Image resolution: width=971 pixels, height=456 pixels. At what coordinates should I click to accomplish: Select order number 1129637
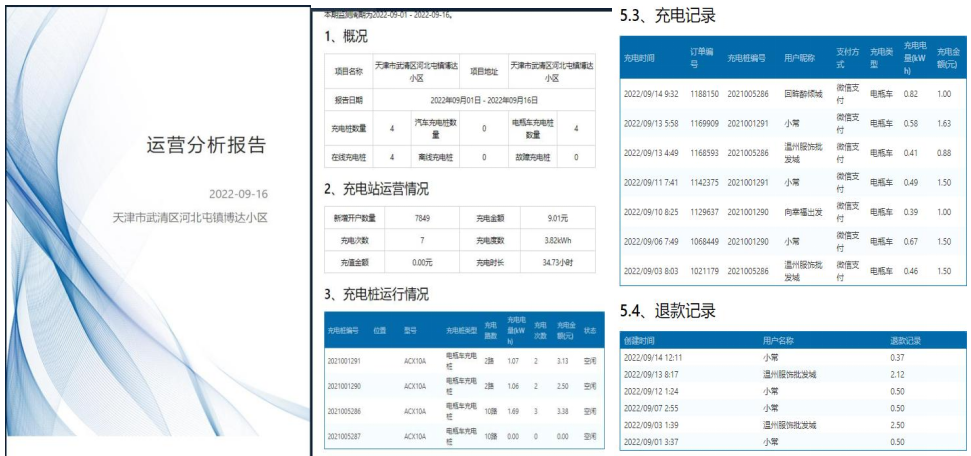coord(704,212)
